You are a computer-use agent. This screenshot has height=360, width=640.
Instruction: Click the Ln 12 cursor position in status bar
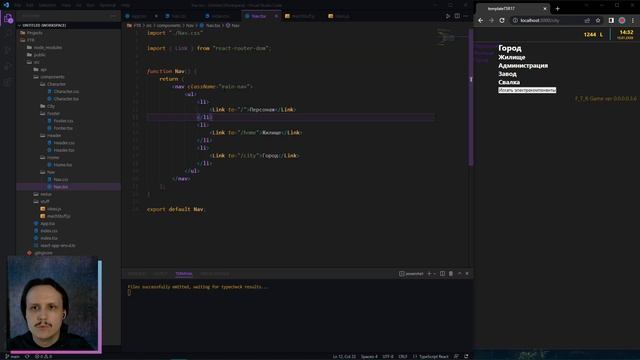344,356
